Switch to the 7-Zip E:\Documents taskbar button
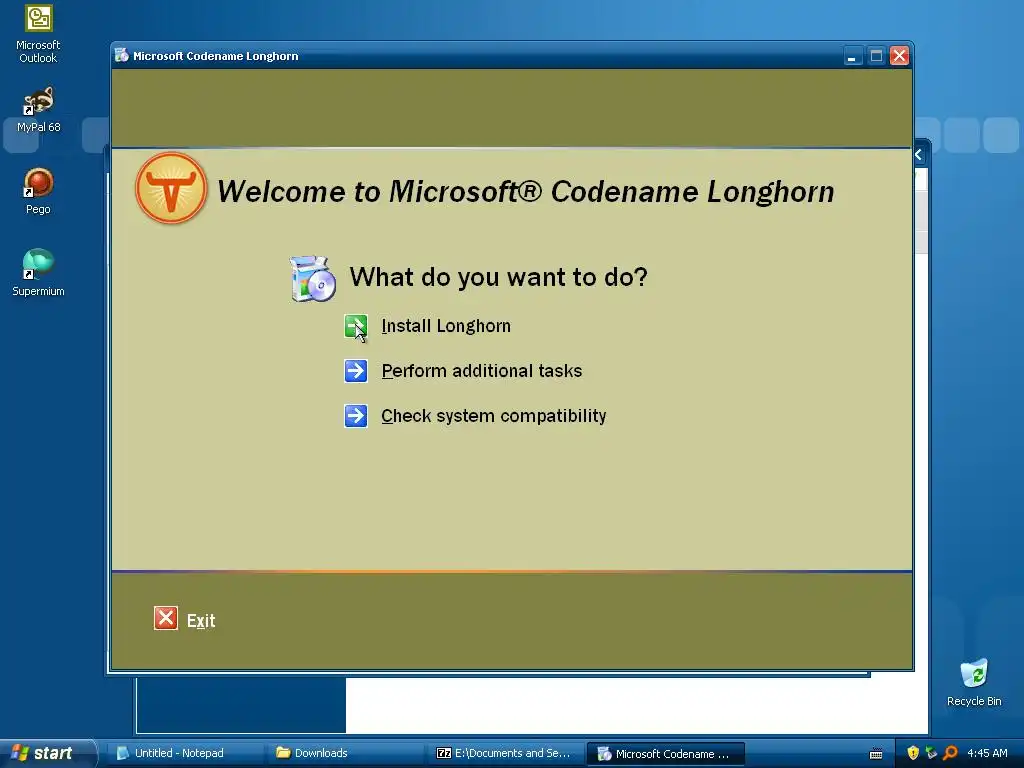The width and height of the screenshot is (1024, 768). coord(506,753)
